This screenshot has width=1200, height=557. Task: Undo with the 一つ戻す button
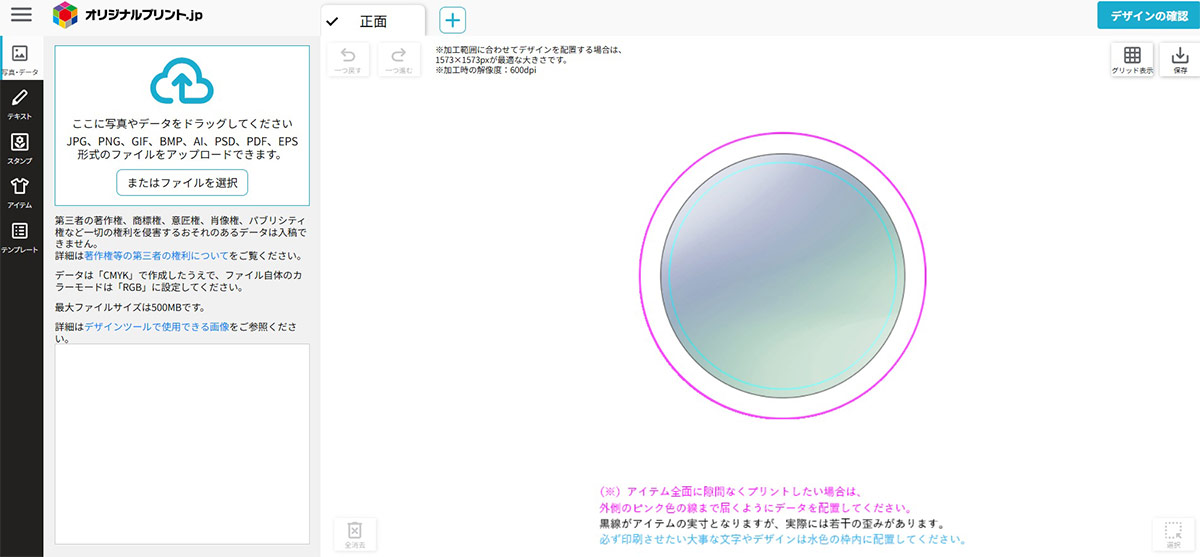click(x=349, y=60)
